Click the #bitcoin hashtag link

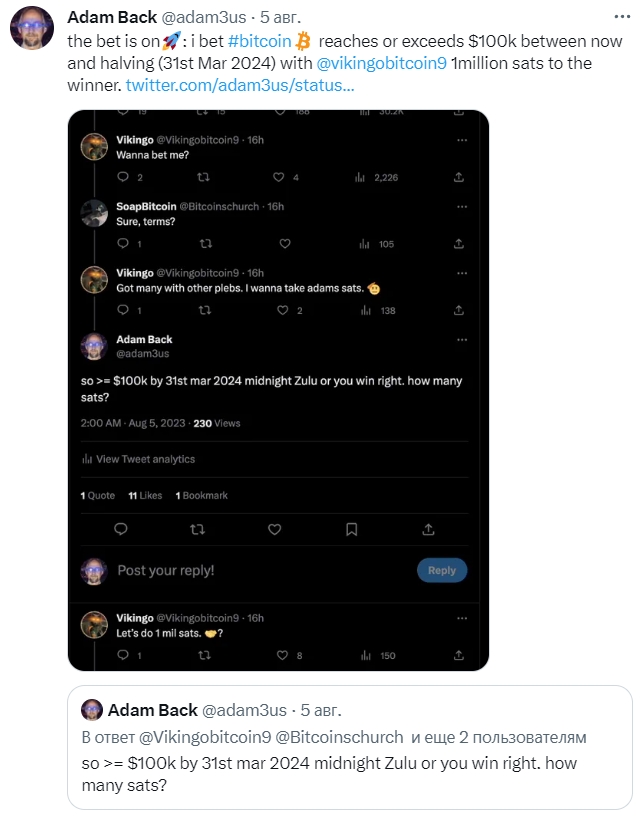click(260, 41)
